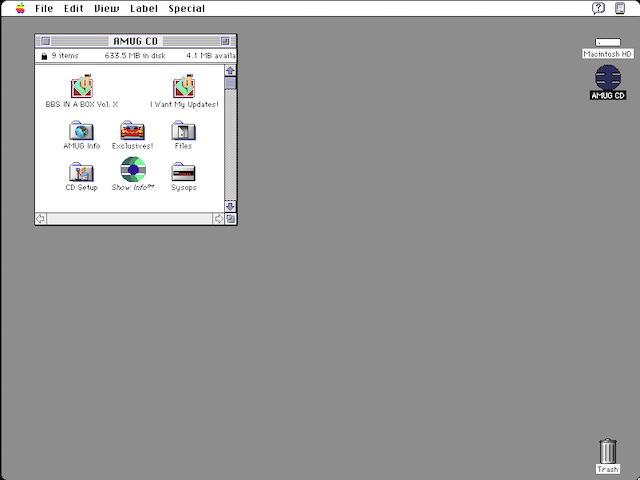The image size is (640, 480).
Task: Click the horizontal scrollbar left arrow
Action: point(40,219)
